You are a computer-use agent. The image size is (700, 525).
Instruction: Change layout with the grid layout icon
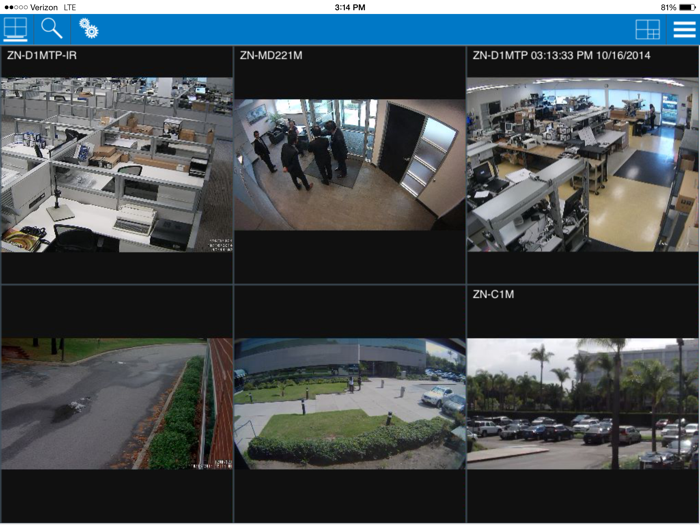(647, 29)
